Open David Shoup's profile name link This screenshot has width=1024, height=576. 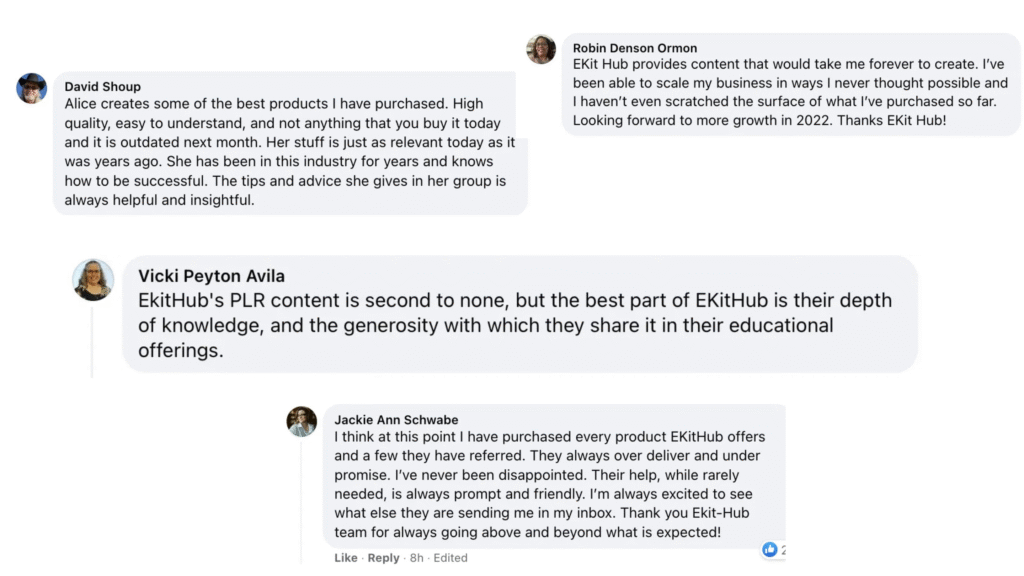103,87
